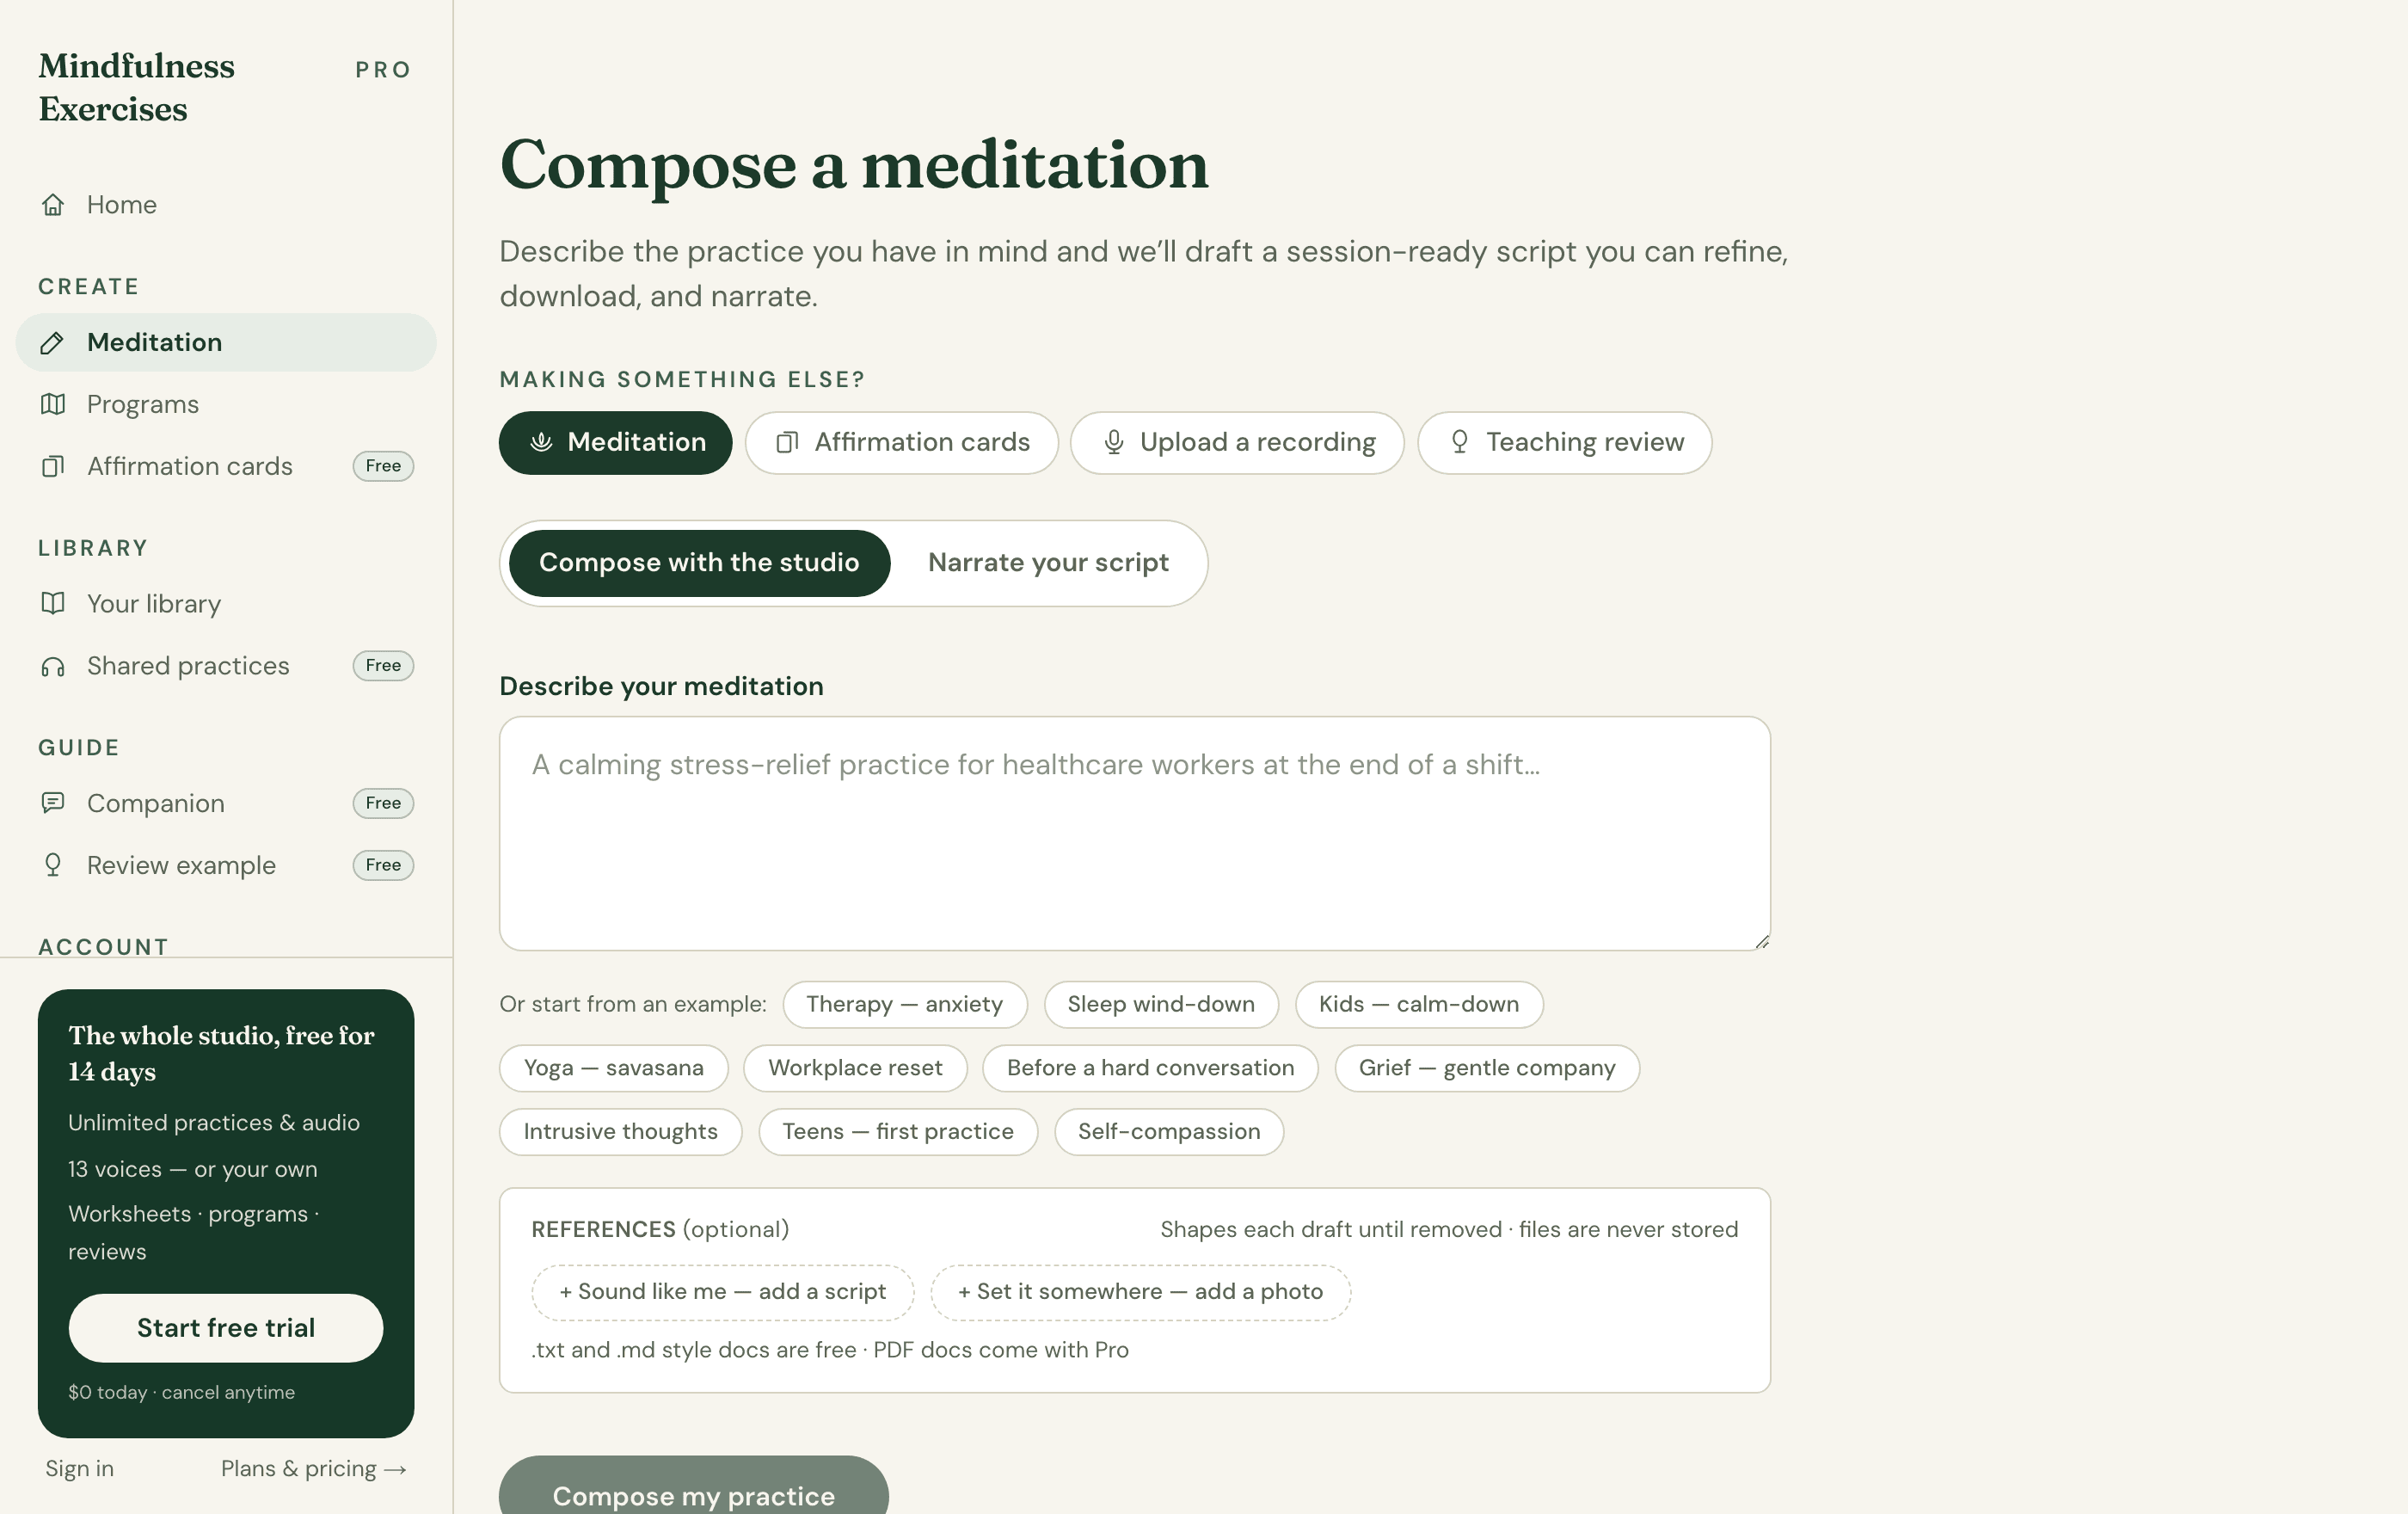Choose the Teaching review type pill
The height and width of the screenshot is (1514, 2408).
1564,442
